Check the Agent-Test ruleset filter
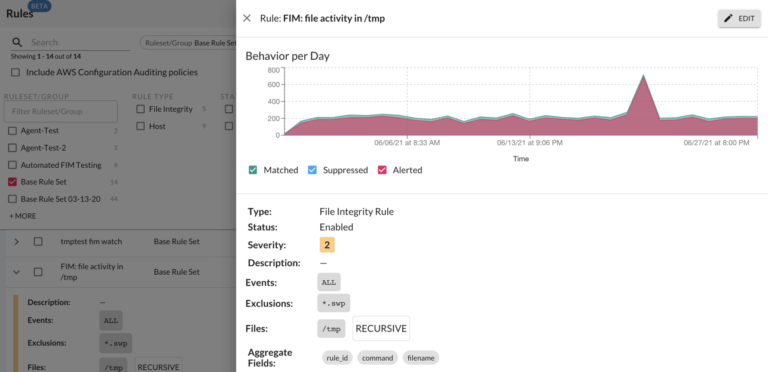 coord(13,131)
